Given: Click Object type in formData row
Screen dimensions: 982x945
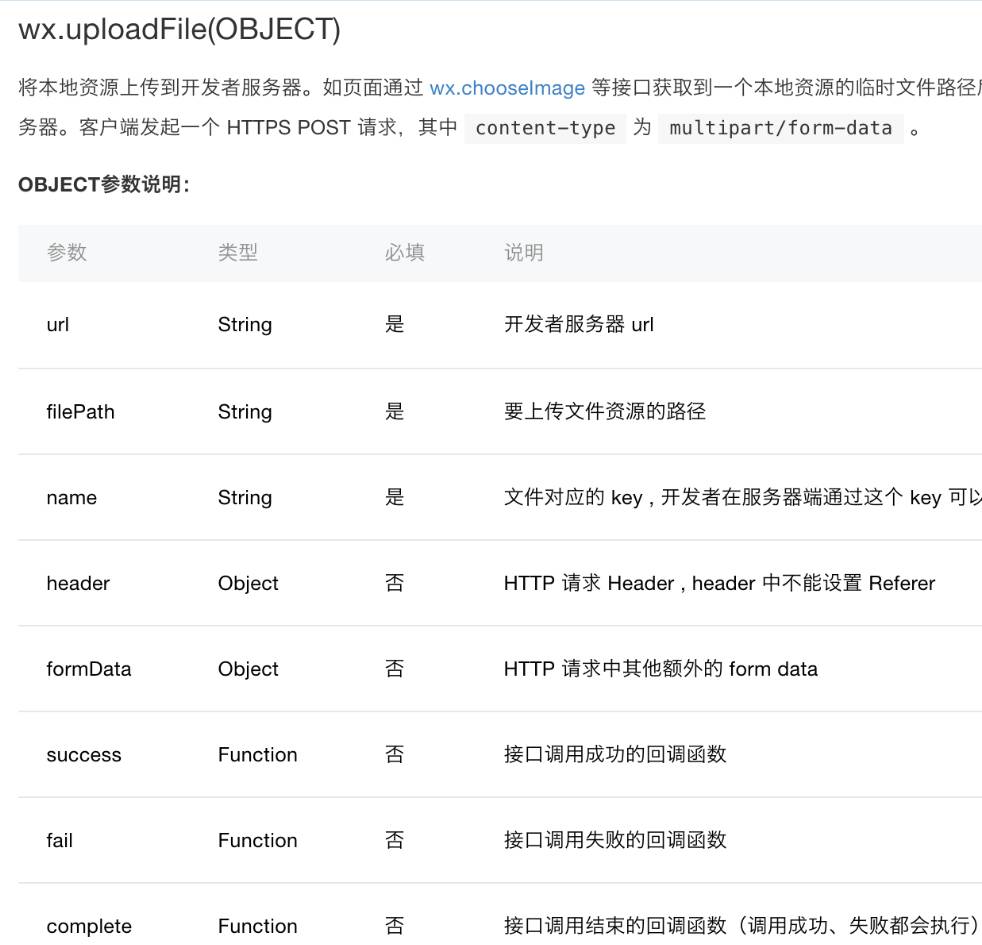Looking at the screenshot, I should pos(248,669).
